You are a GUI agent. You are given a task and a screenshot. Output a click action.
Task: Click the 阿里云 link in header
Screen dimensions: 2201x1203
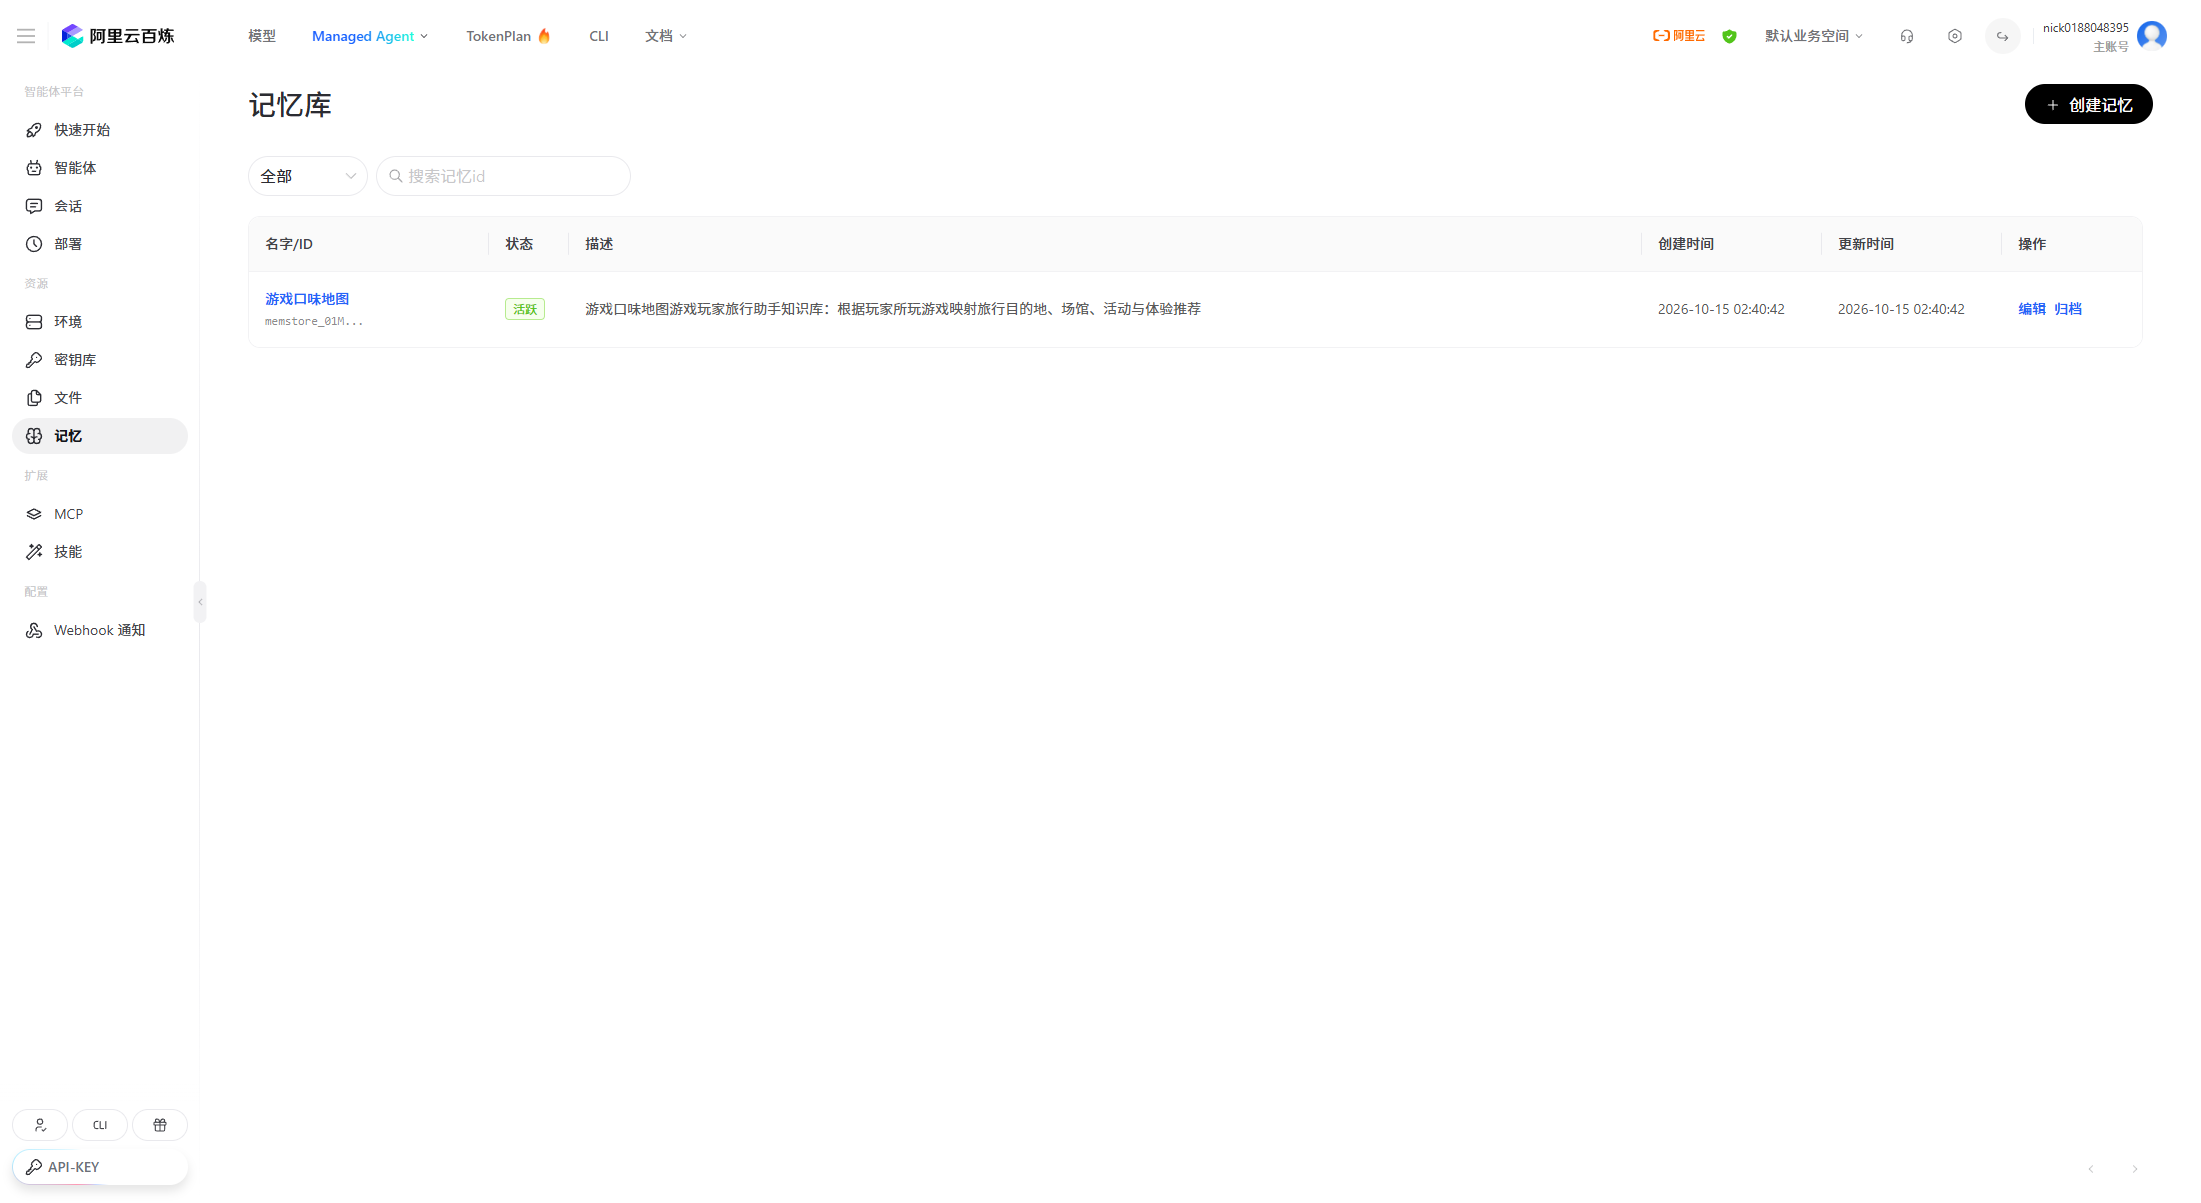tap(1679, 36)
